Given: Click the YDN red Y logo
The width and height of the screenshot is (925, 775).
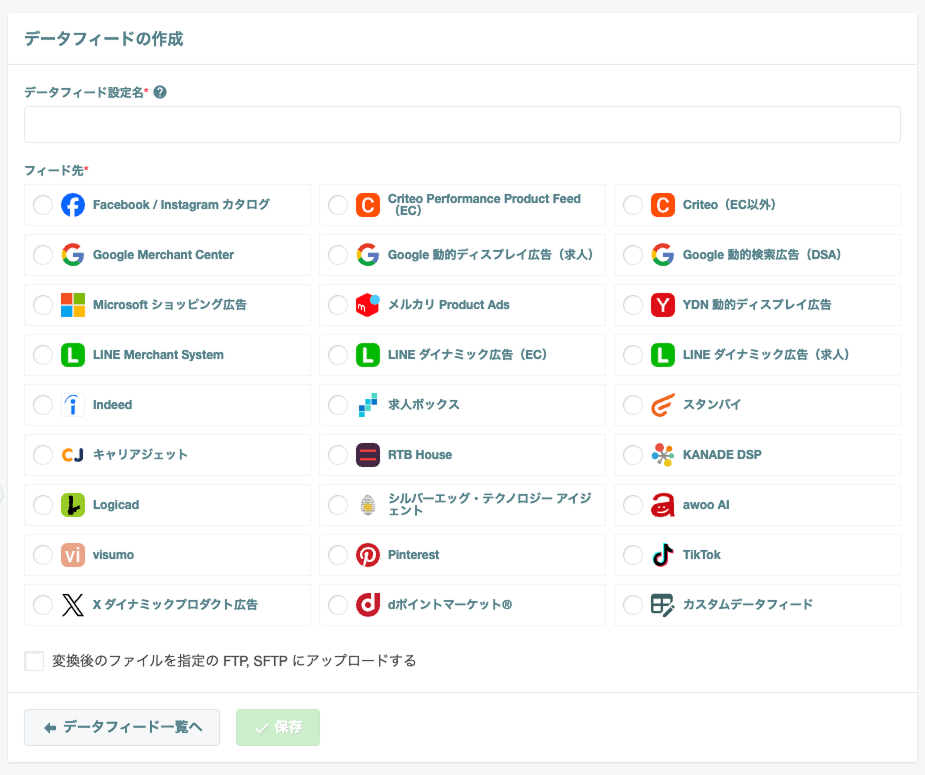Looking at the screenshot, I should [662, 305].
